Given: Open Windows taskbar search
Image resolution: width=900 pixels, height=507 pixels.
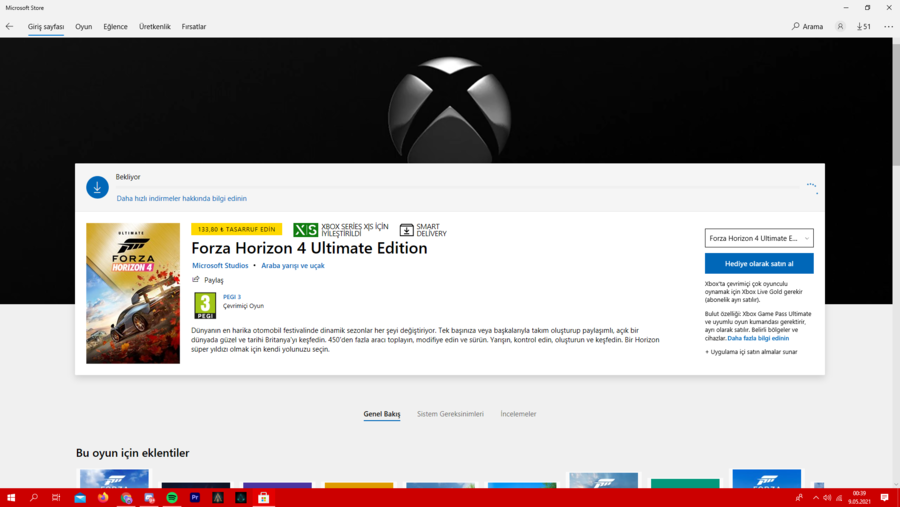Looking at the screenshot, I should pos(34,498).
